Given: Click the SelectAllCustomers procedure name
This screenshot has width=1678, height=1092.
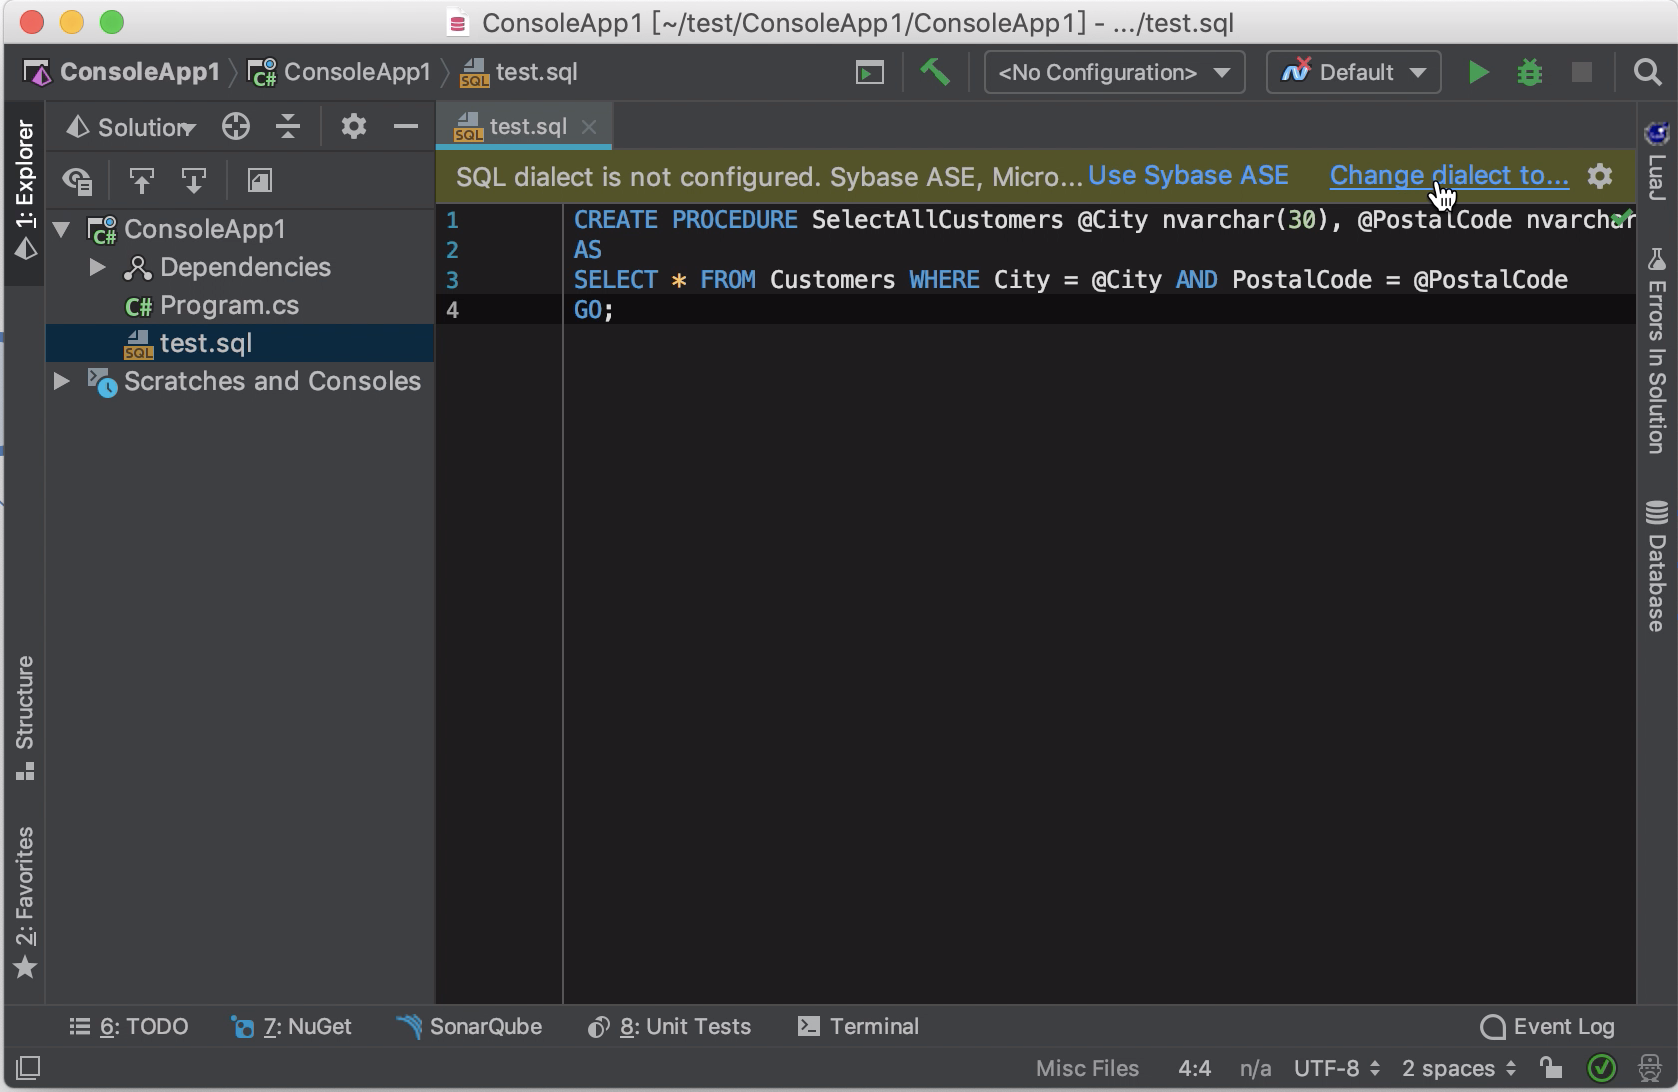Looking at the screenshot, I should coord(937,220).
